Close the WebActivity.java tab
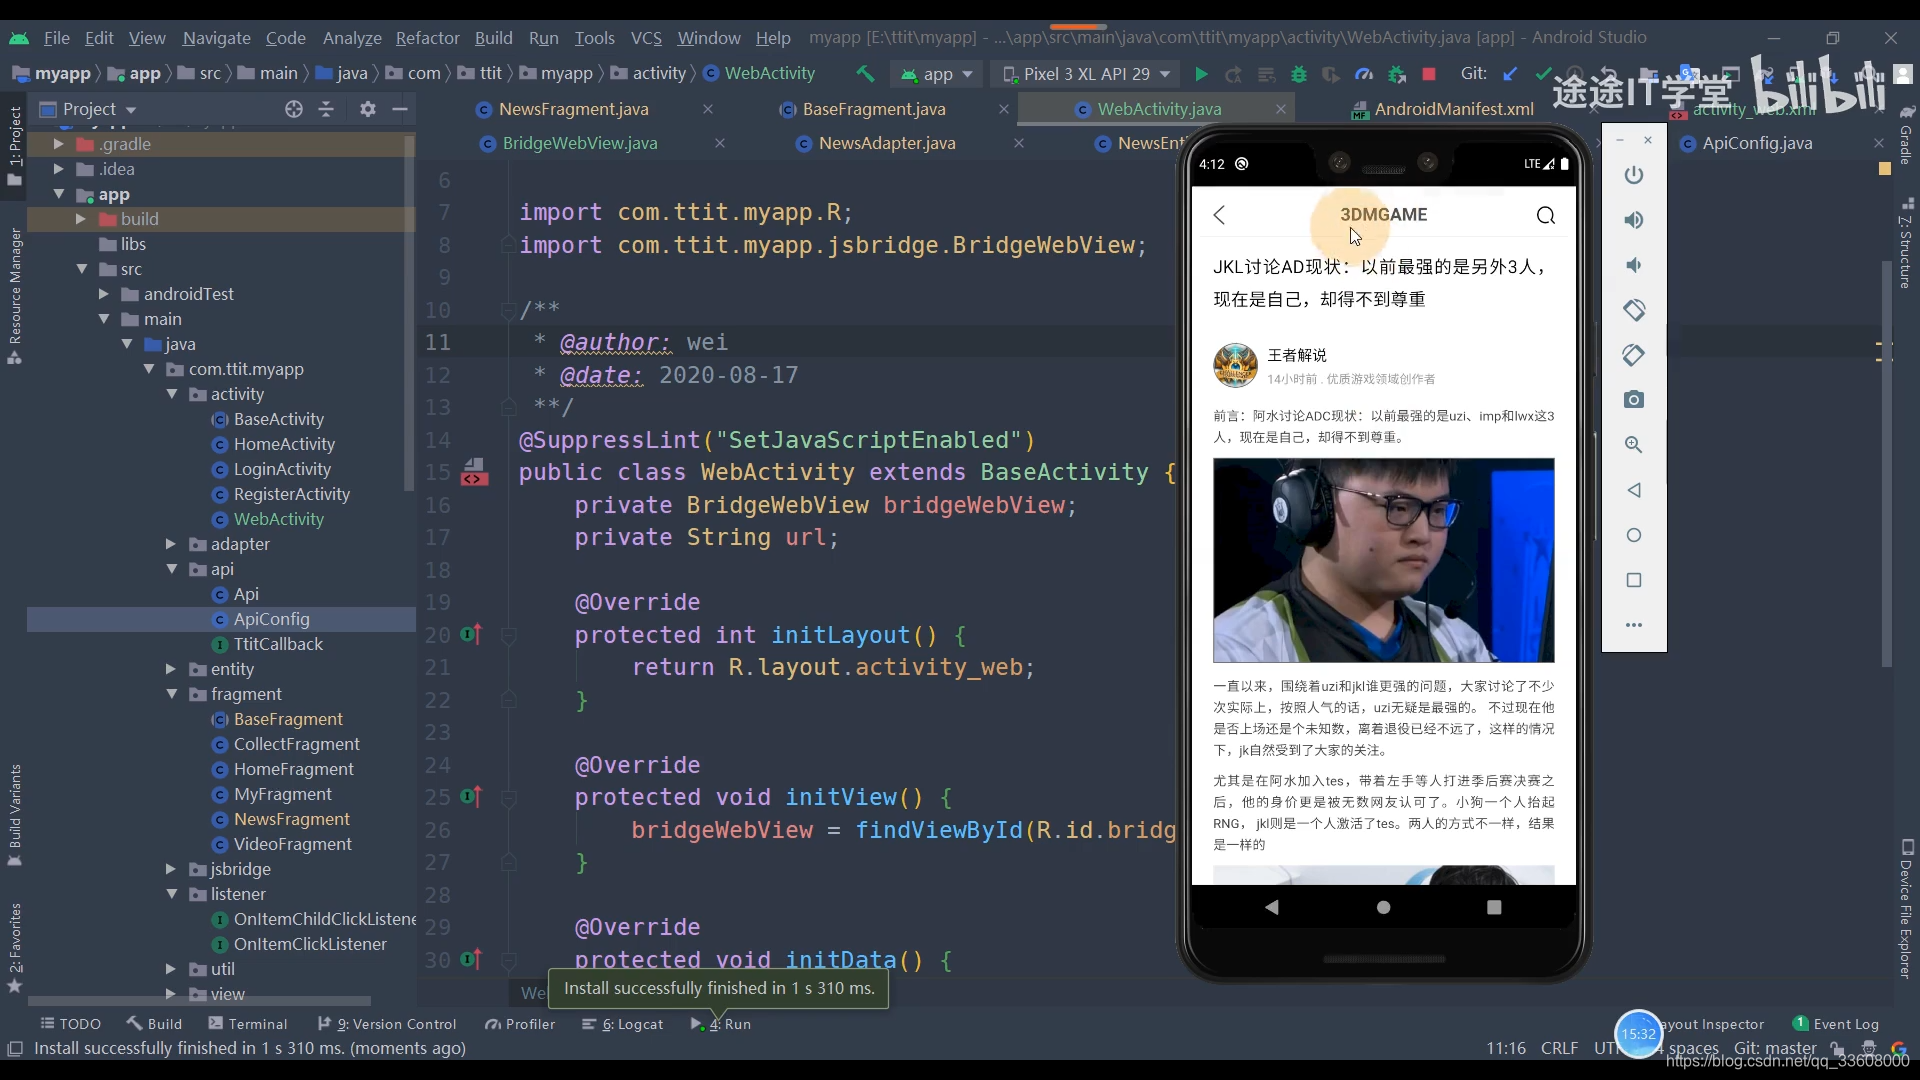The image size is (1920, 1080). click(x=1280, y=109)
